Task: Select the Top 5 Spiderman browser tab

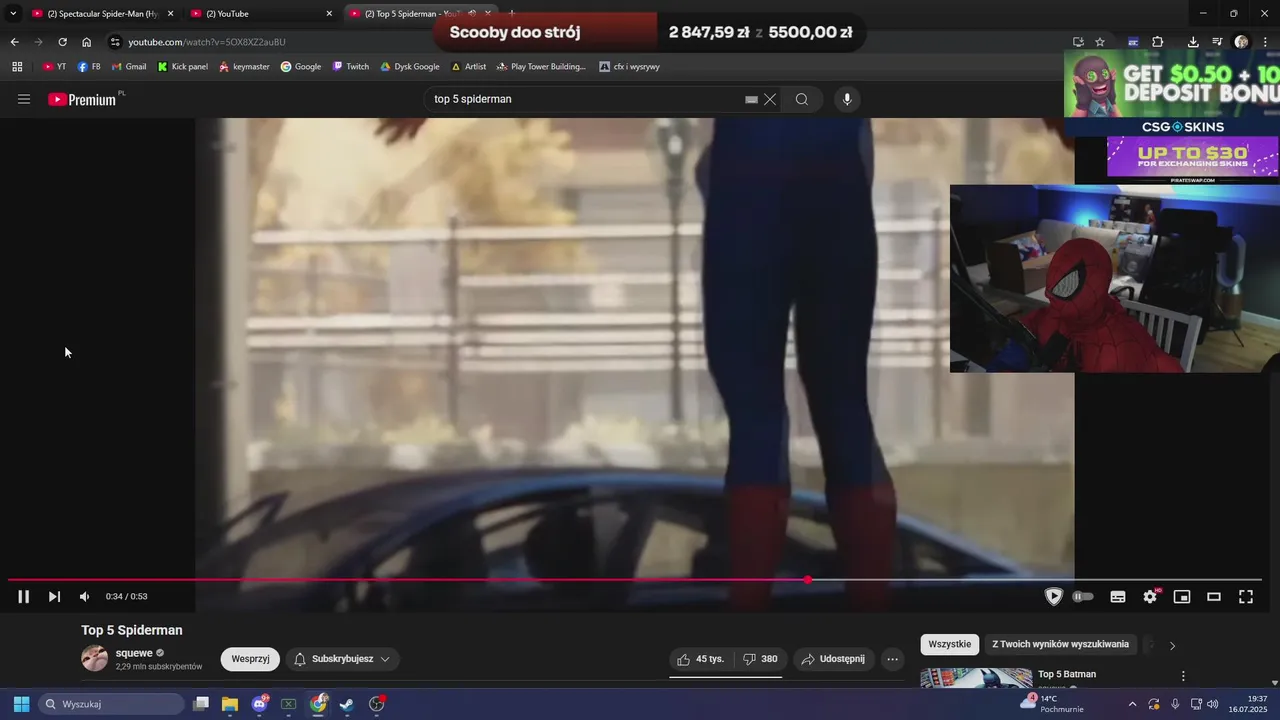Action: click(x=420, y=14)
